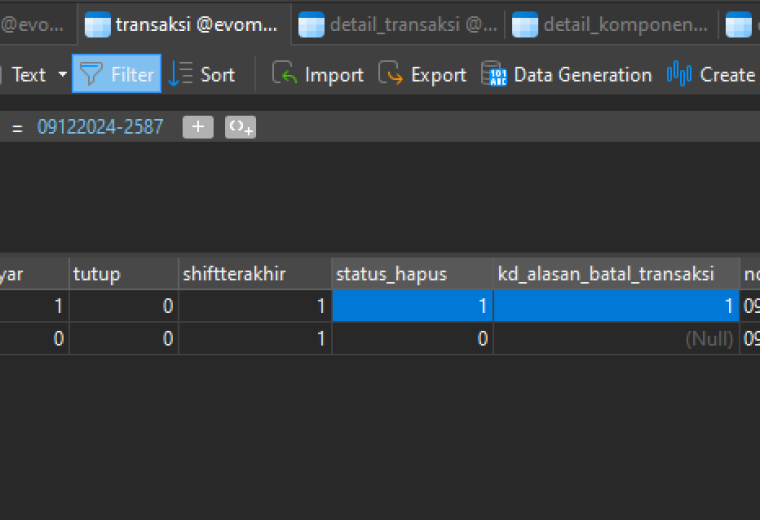Edit filter value 09122024-2587
The image size is (760, 520).
[x=100, y=127]
